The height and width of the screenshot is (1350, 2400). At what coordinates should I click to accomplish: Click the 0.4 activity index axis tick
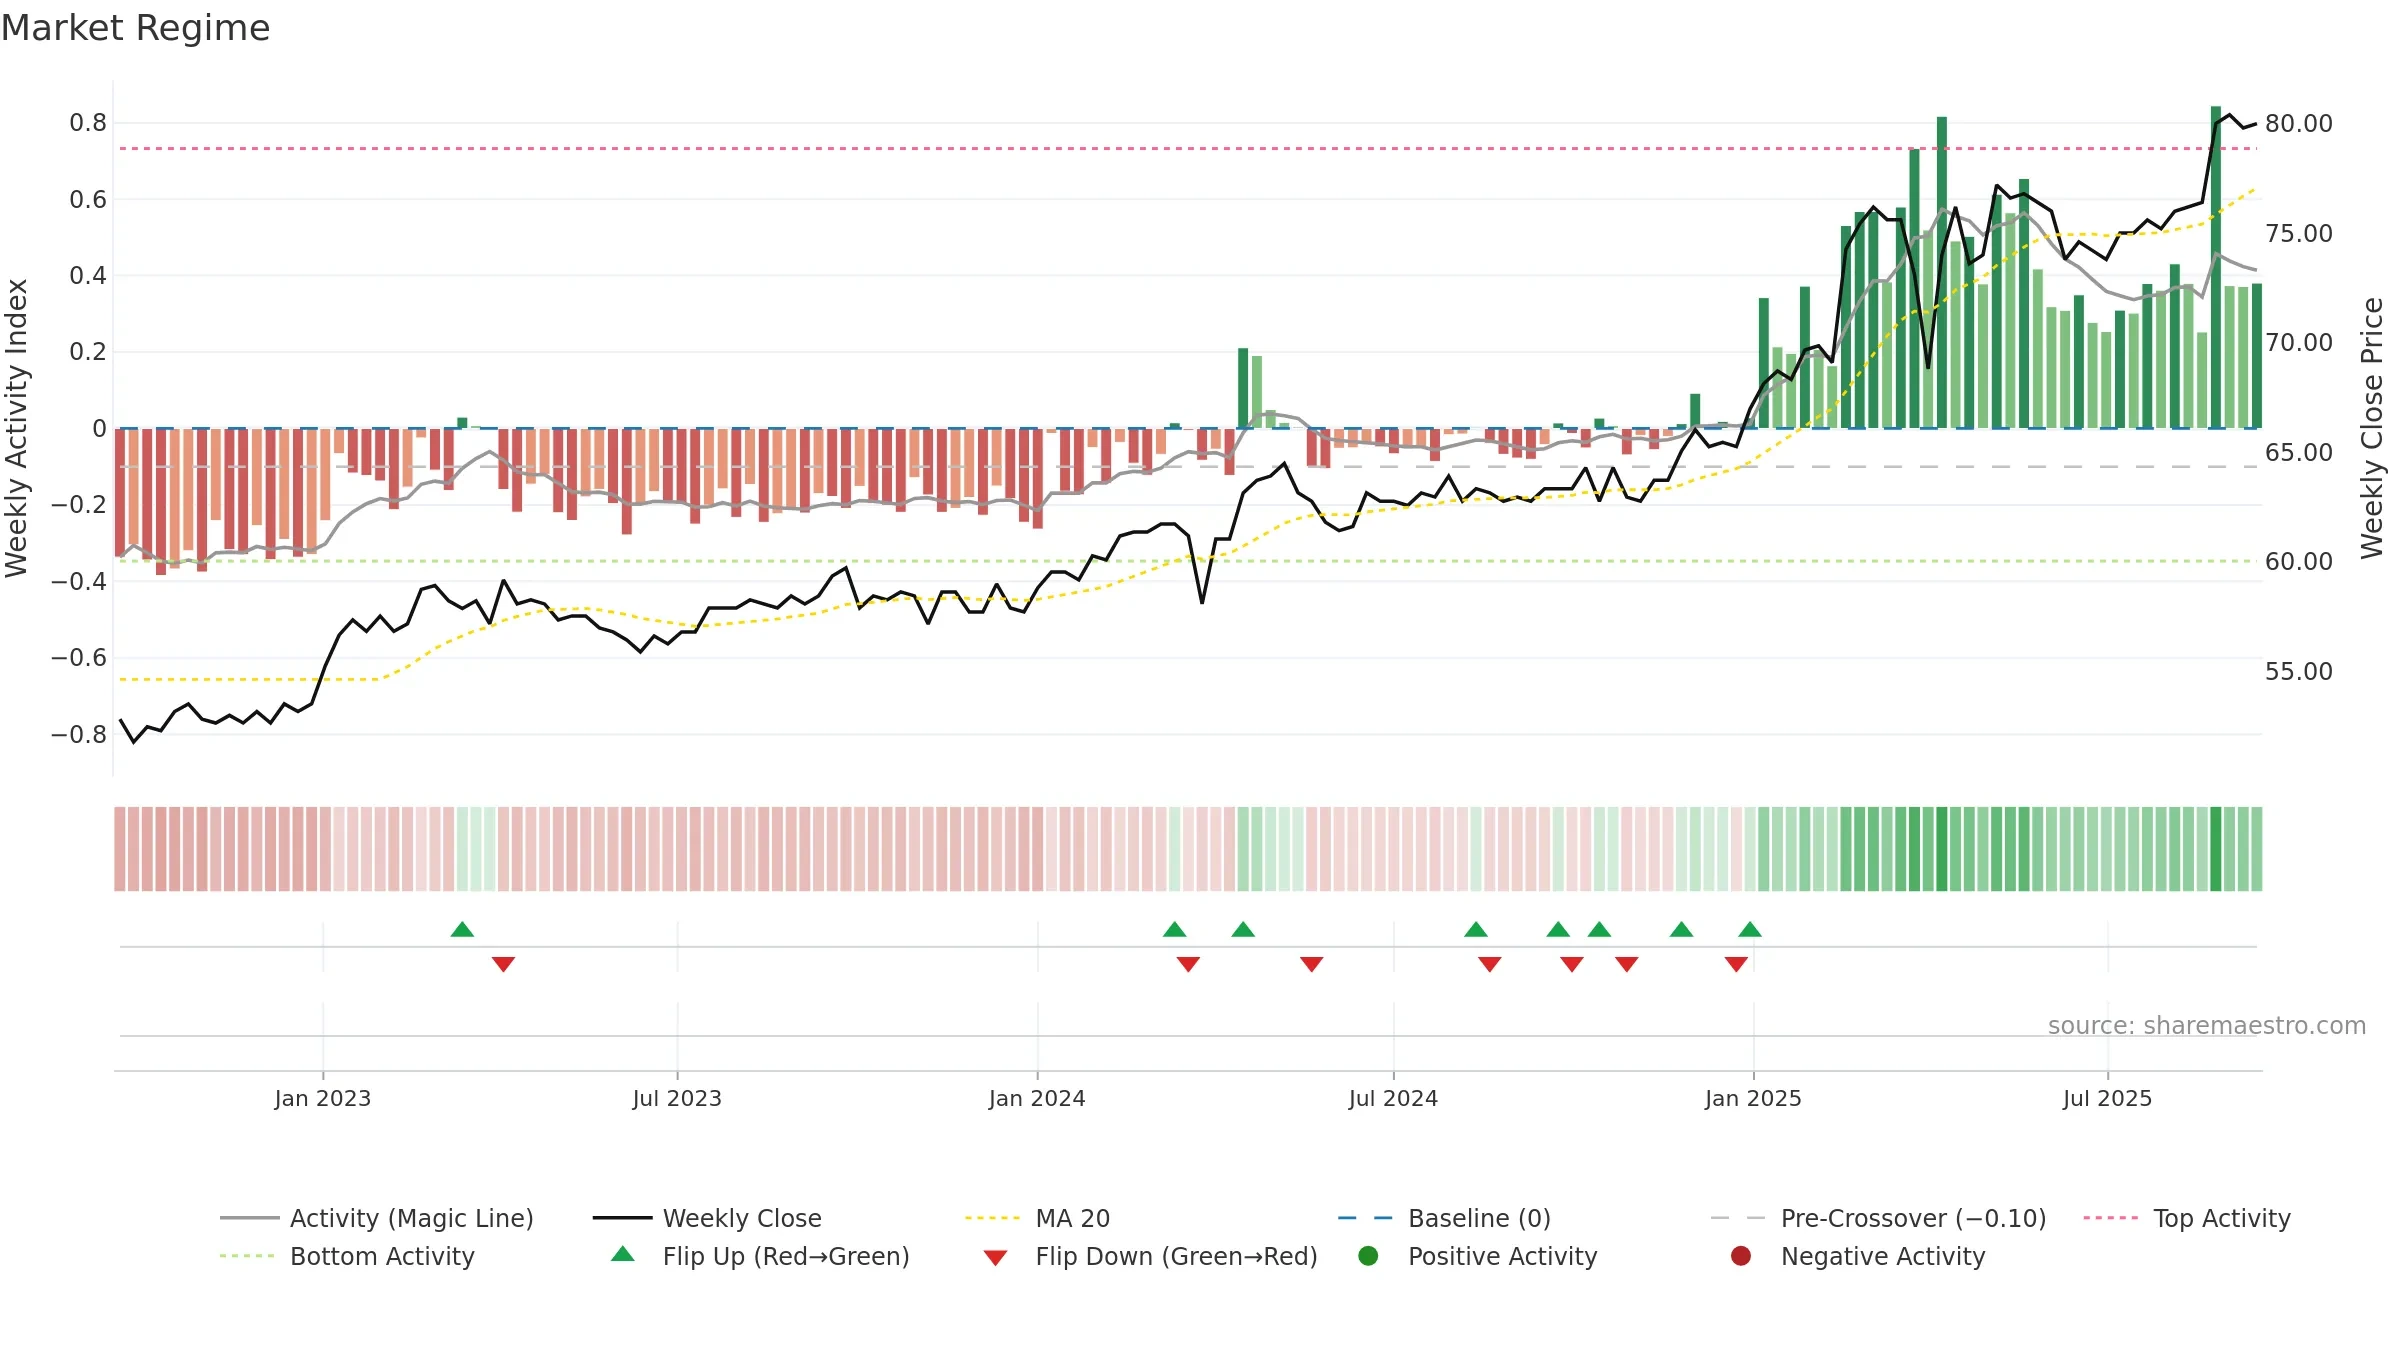point(88,275)
